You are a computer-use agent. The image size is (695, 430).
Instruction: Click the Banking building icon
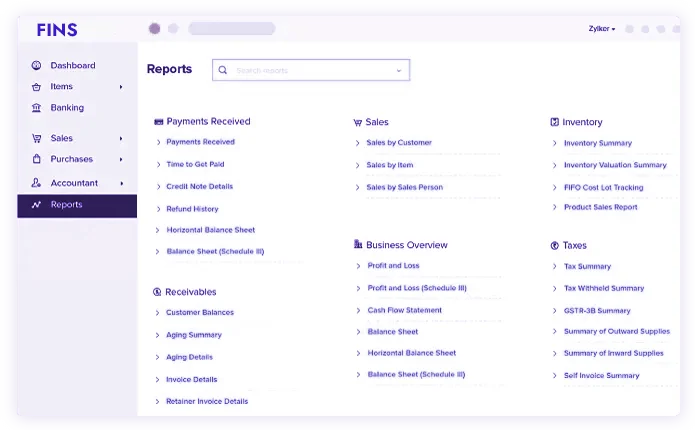pos(36,108)
